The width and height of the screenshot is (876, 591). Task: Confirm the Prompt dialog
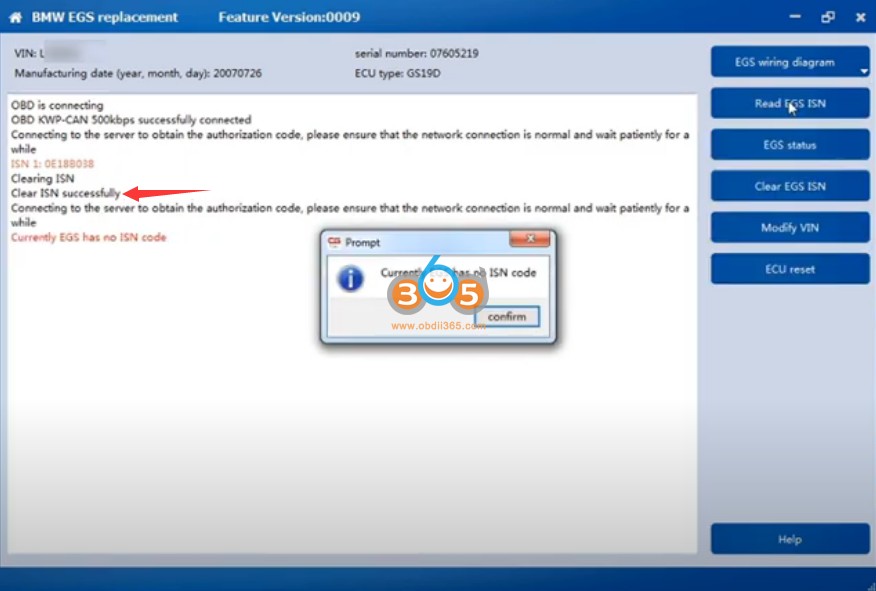[507, 317]
